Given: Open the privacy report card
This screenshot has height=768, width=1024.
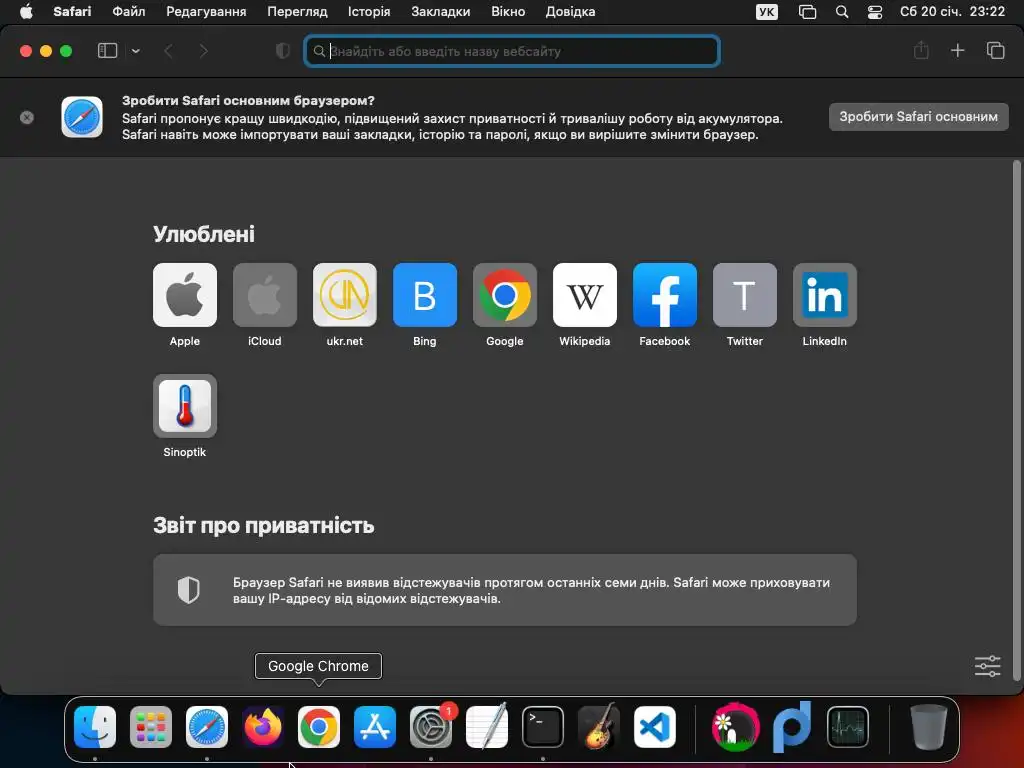Looking at the screenshot, I should (505, 590).
